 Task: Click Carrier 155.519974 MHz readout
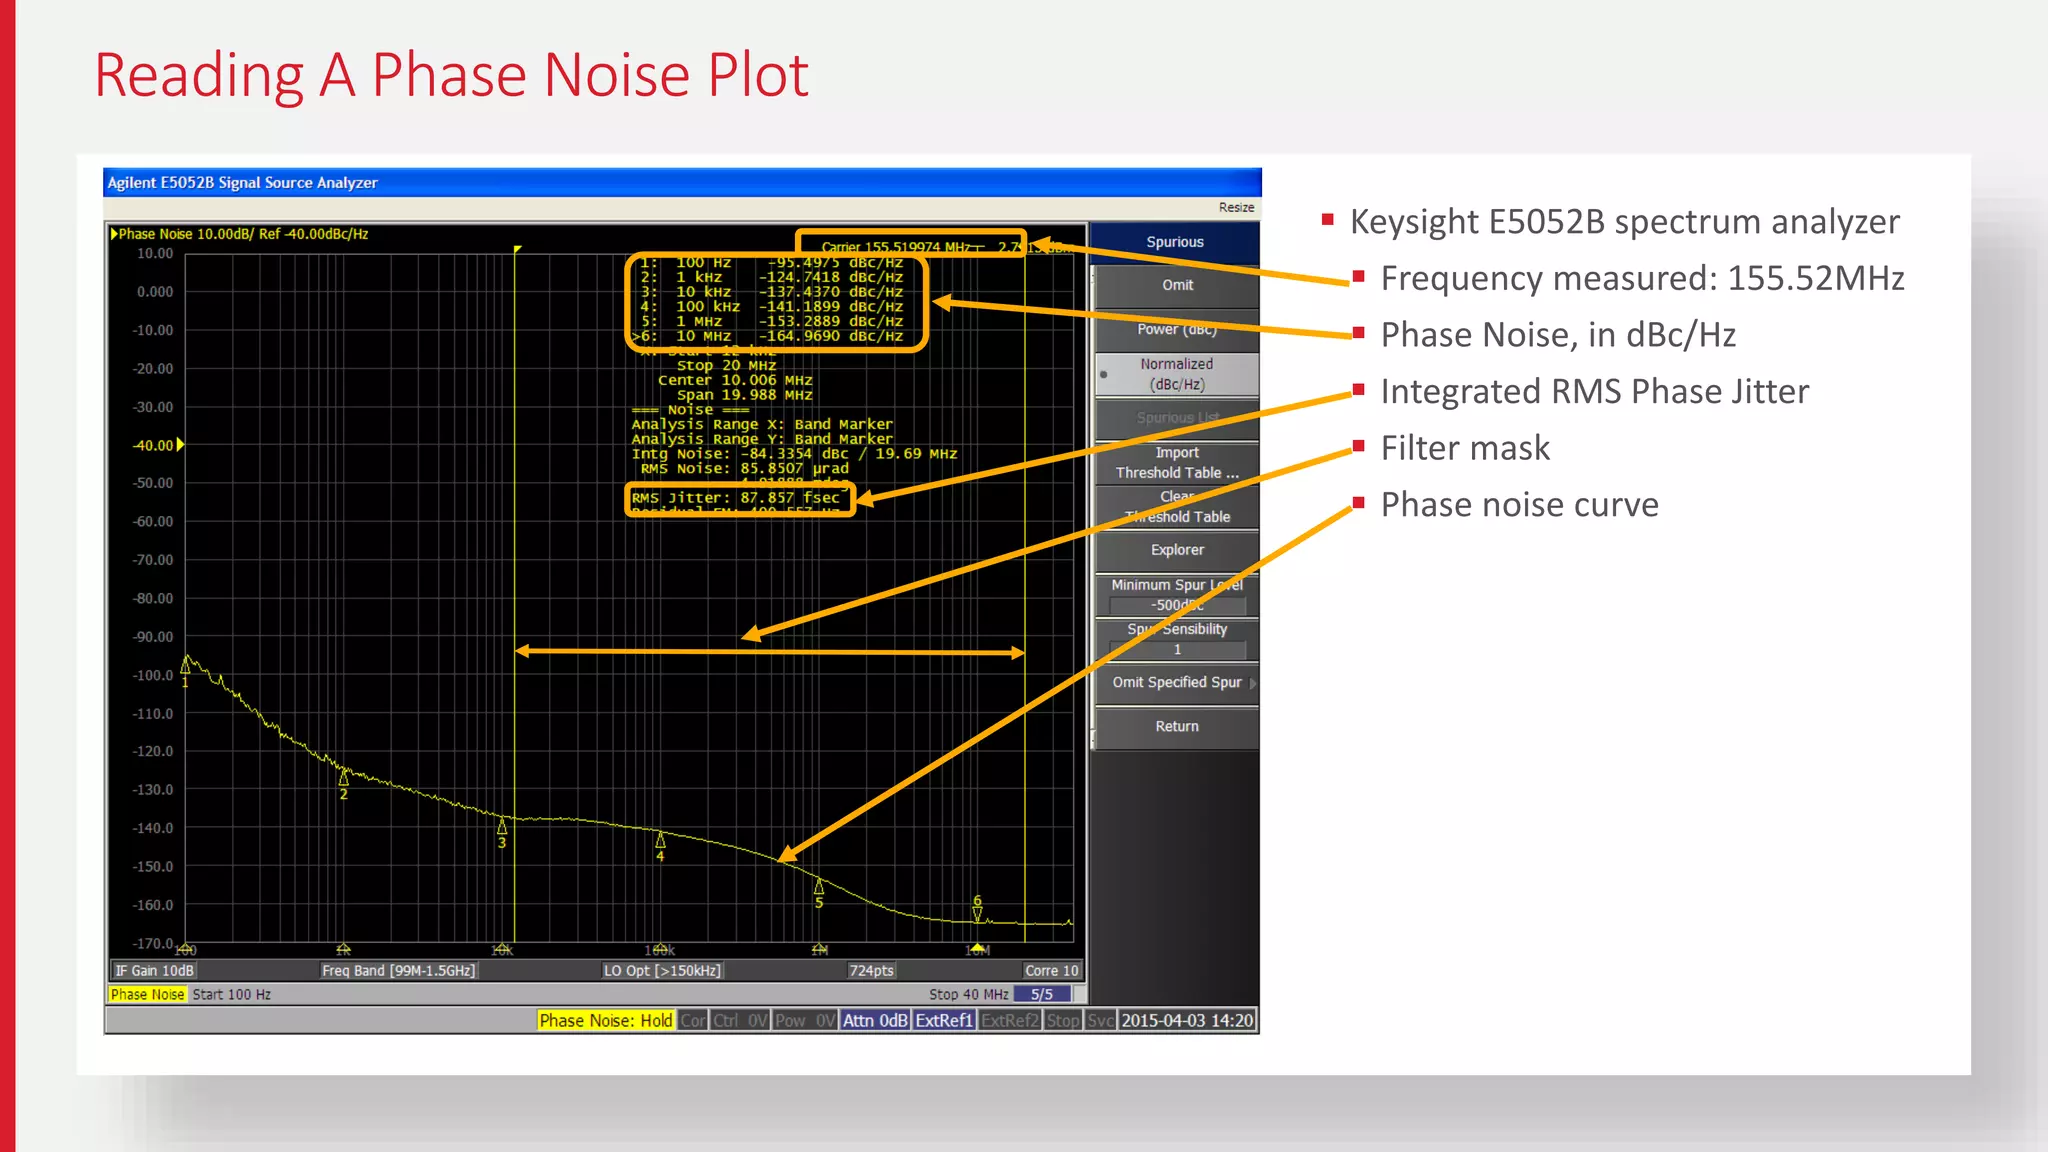896,247
